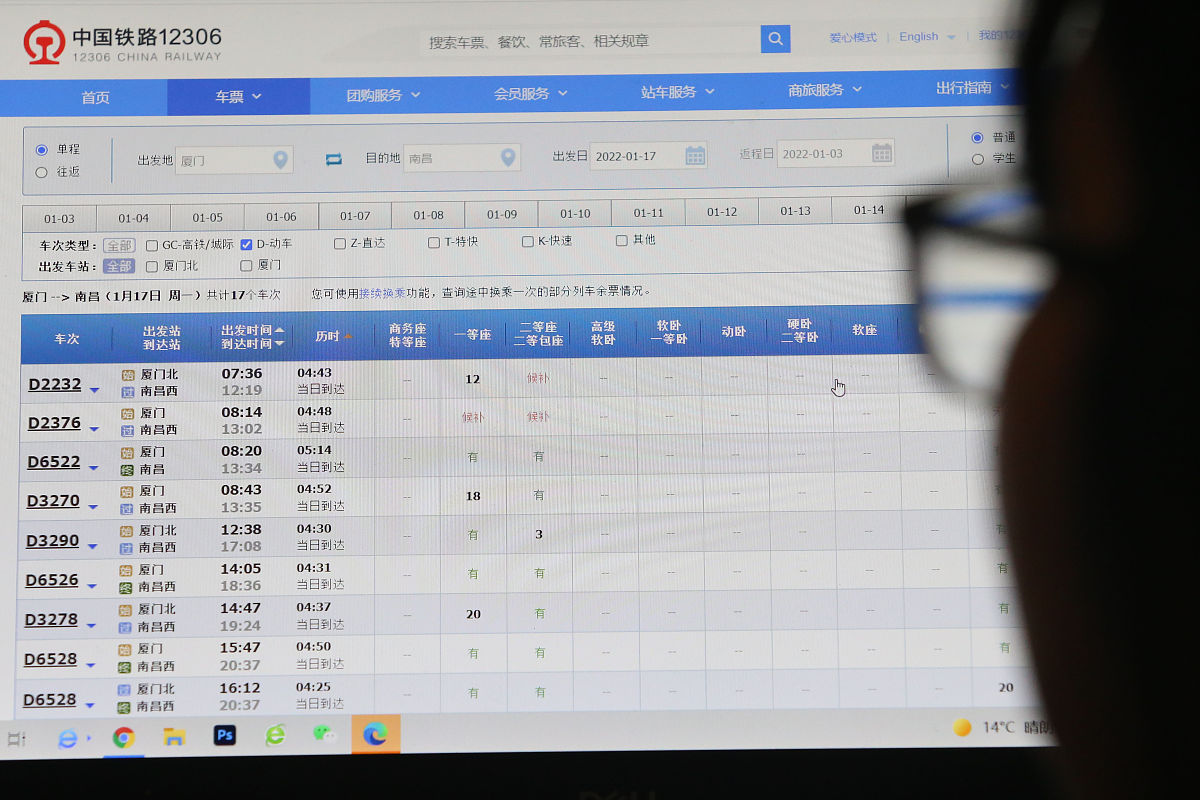Select the 01-08 date tab
This screenshot has height=800, width=1200.
click(428, 216)
